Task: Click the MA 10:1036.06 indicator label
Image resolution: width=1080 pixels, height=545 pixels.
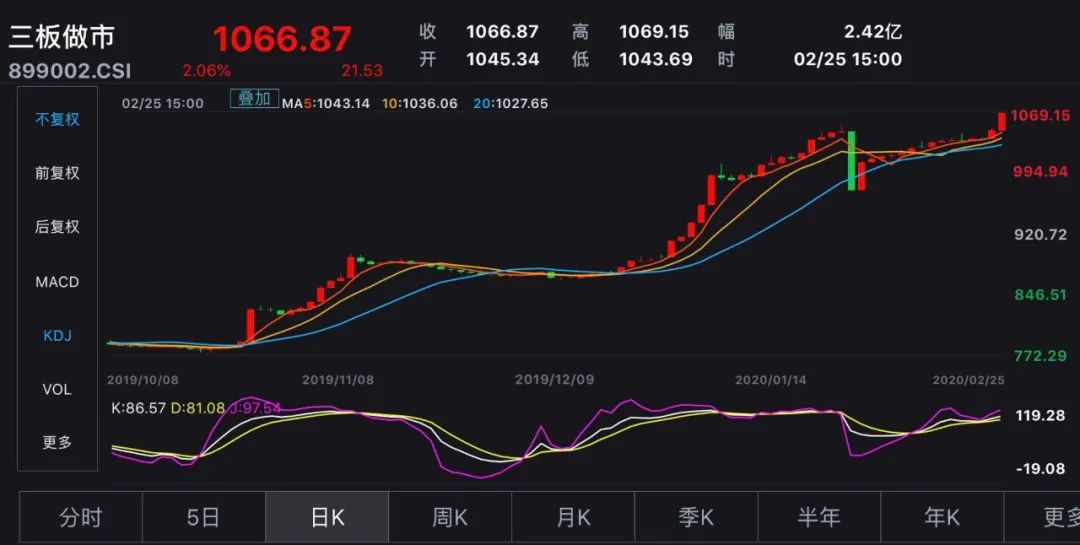Action: click(x=419, y=103)
